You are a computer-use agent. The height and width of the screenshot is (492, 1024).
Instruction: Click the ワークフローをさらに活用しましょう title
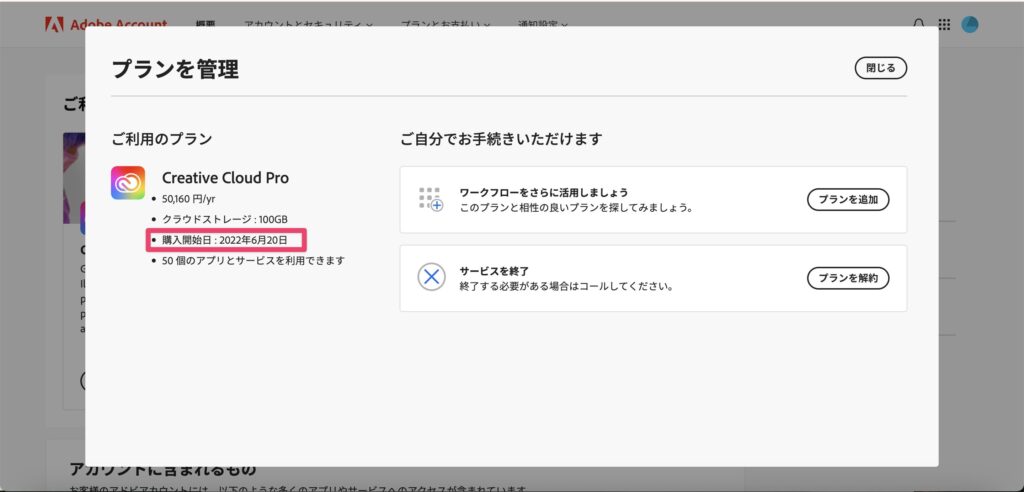tap(544, 193)
